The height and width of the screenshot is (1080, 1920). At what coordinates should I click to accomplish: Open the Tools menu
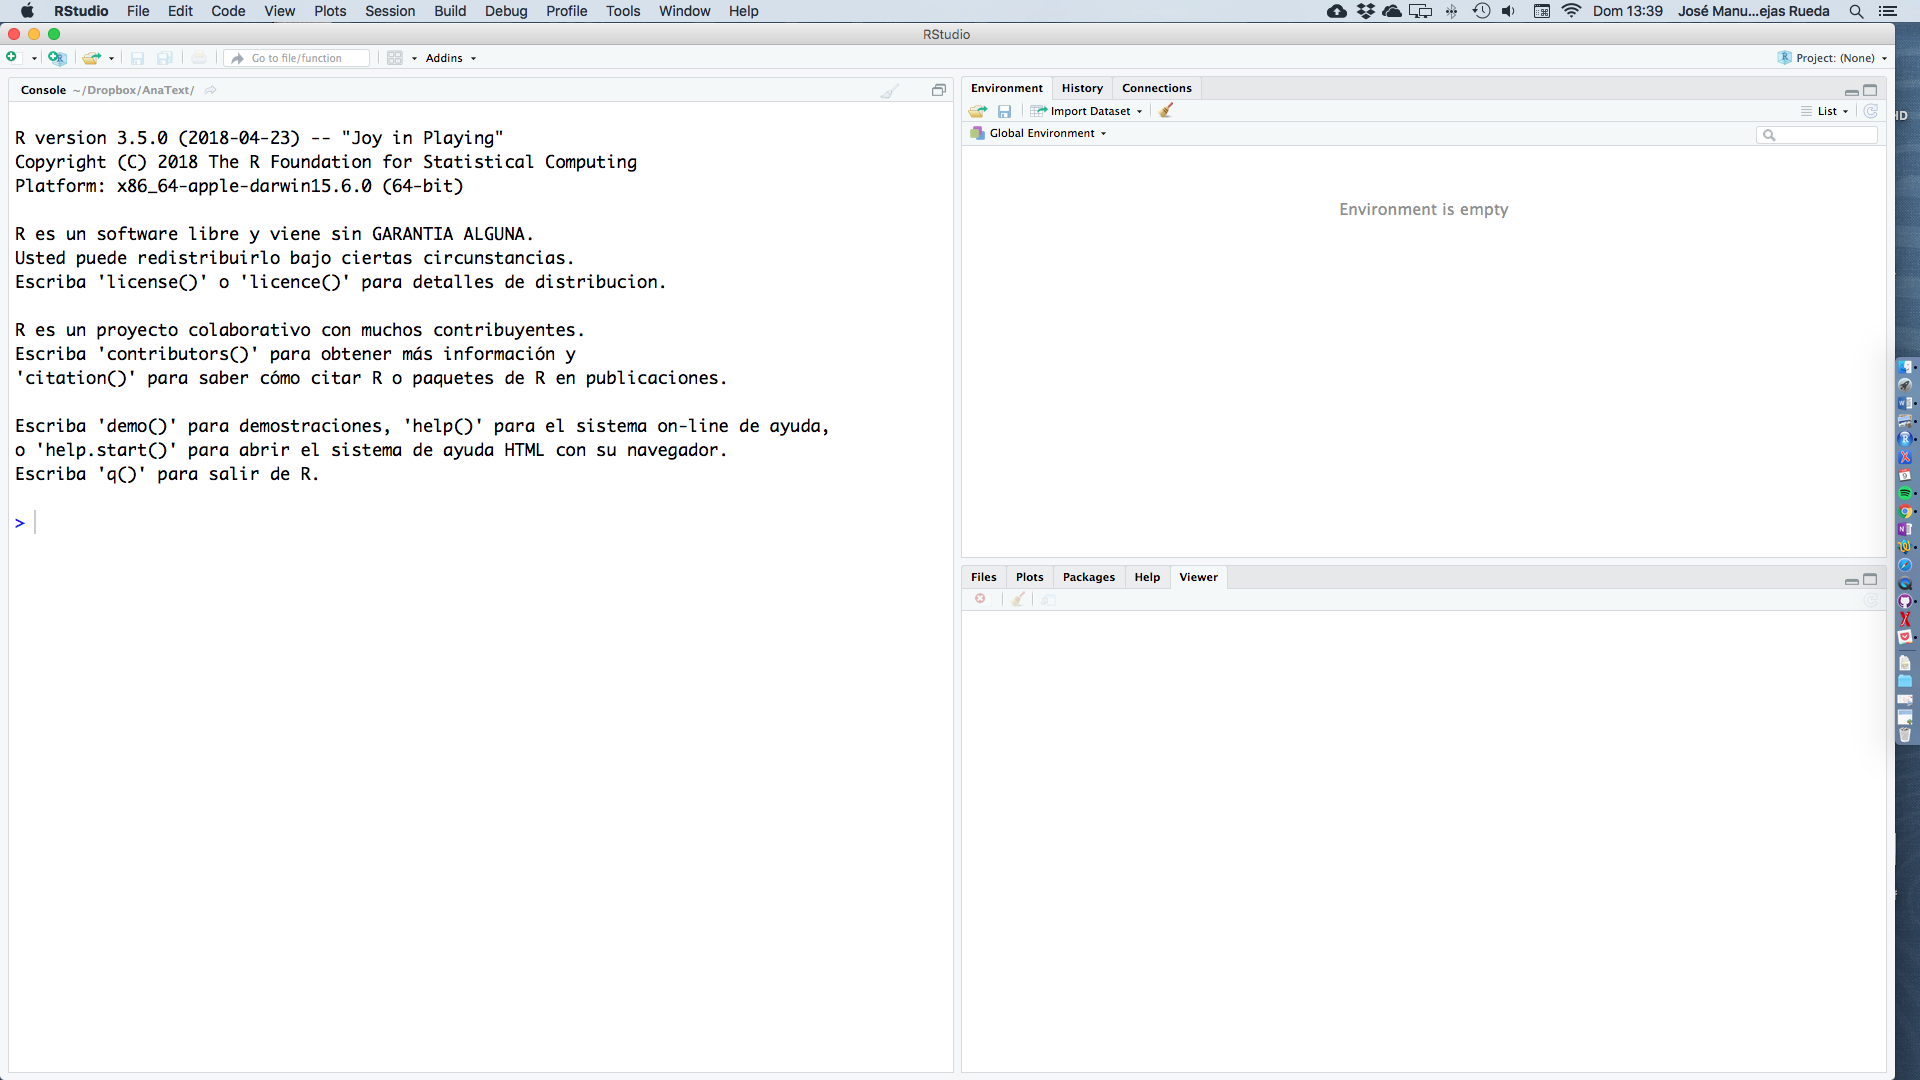(x=623, y=11)
